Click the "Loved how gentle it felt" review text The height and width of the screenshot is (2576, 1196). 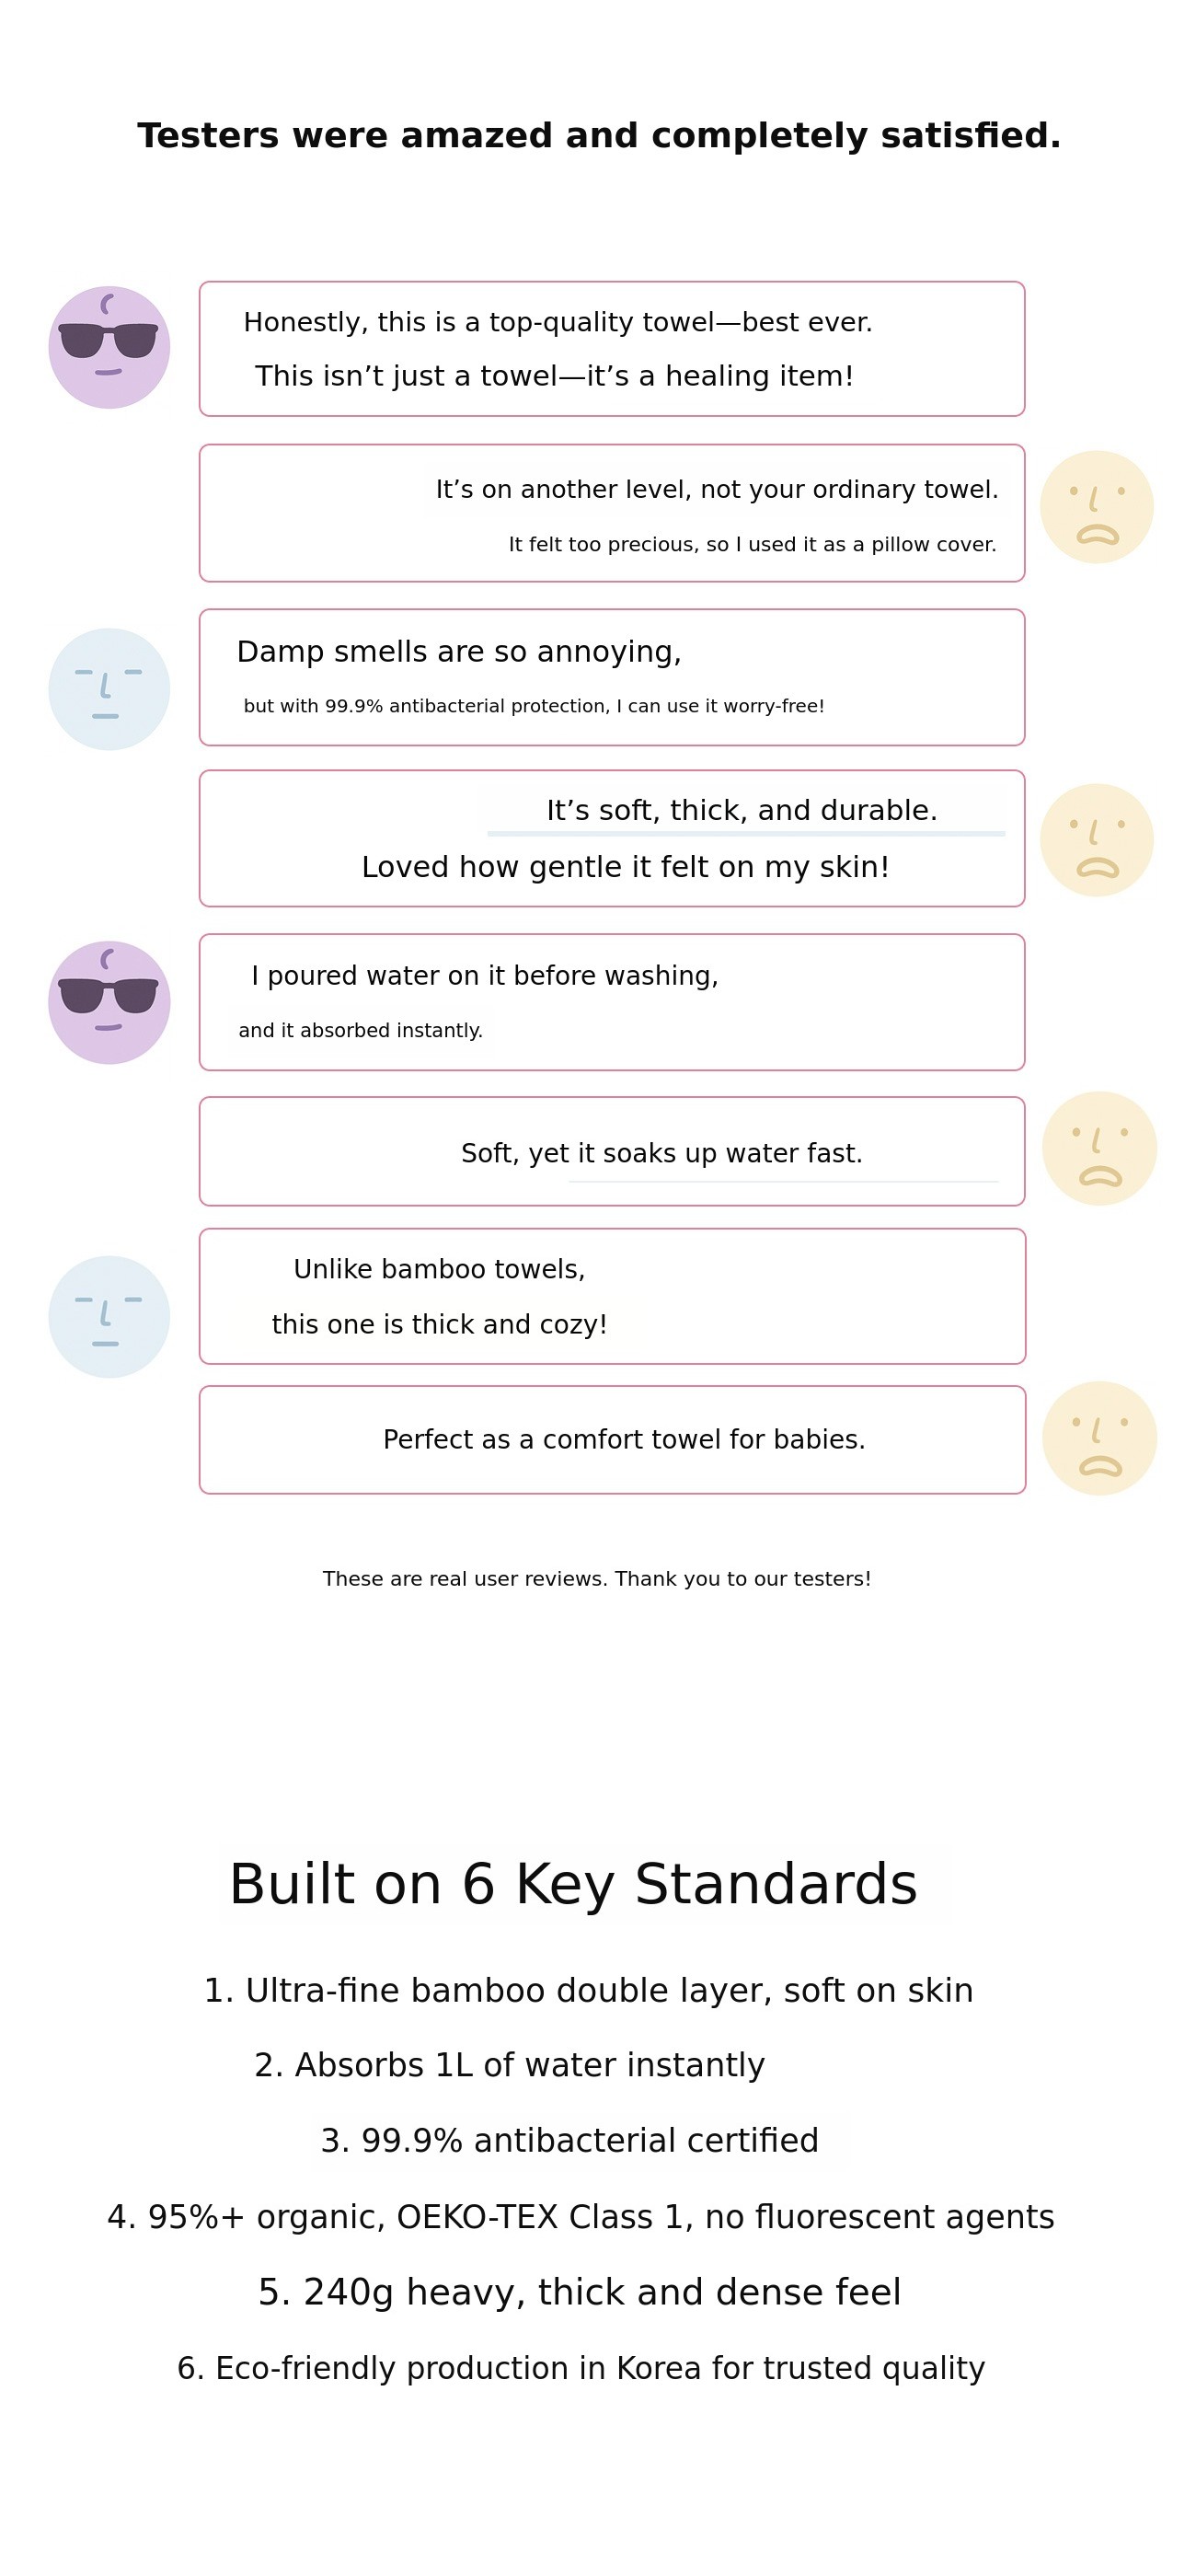[x=625, y=867]
